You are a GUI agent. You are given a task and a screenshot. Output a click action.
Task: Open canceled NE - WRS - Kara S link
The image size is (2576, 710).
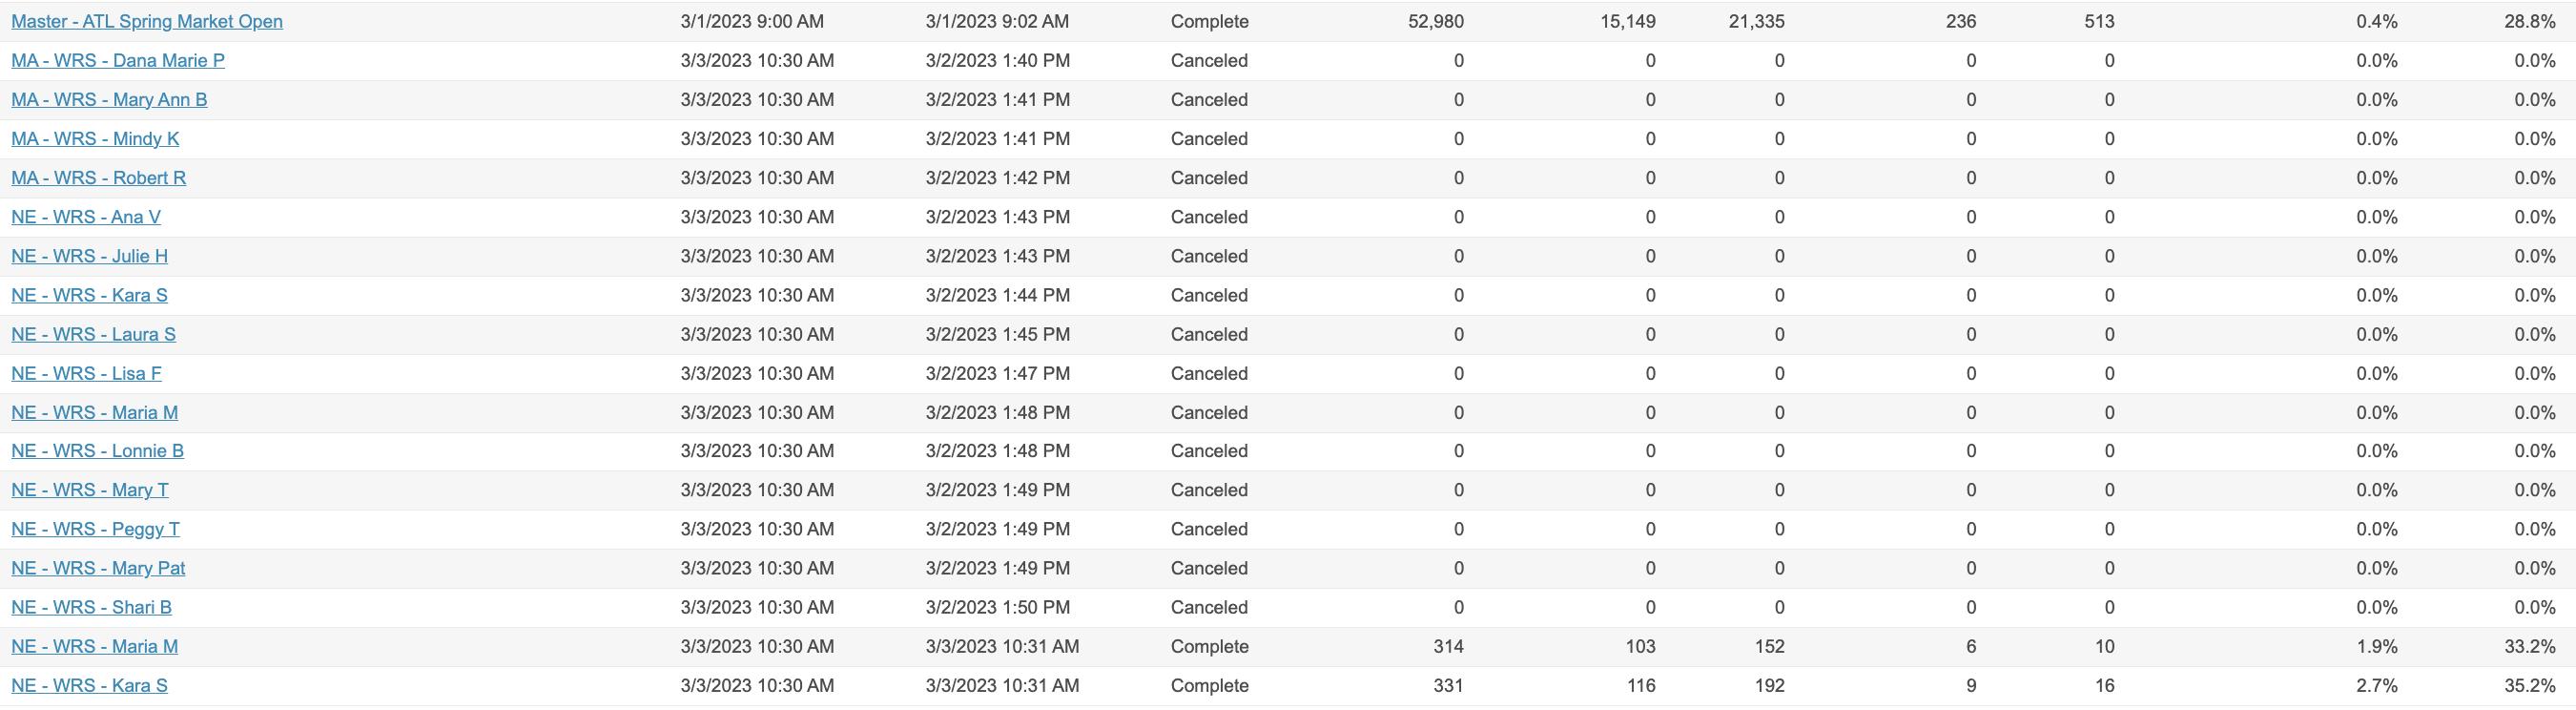pos(89,294)
